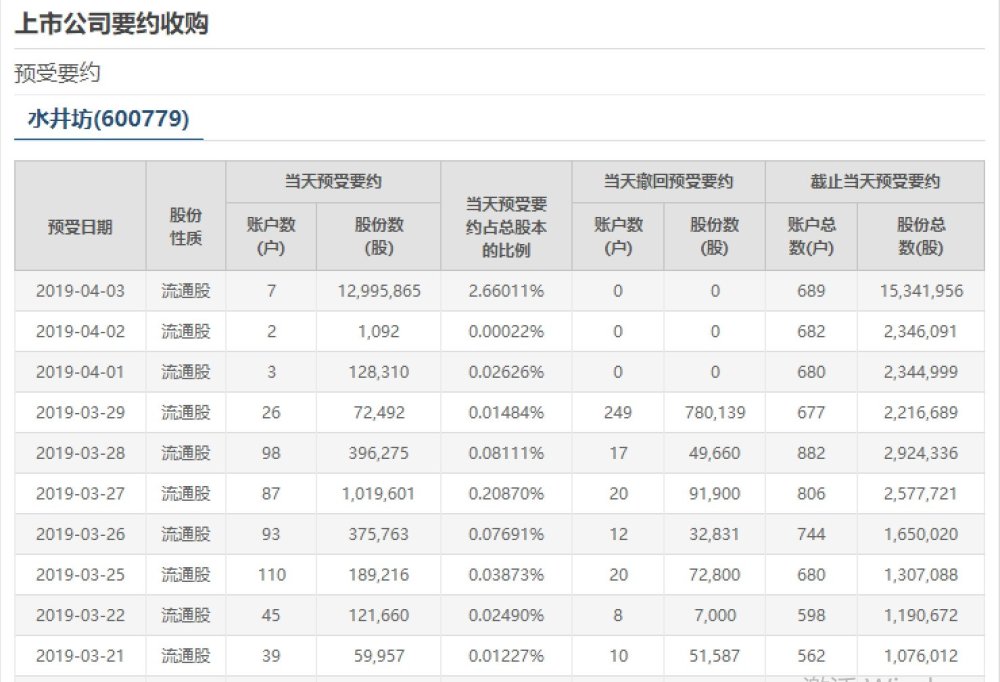The width and height of the screenshot is (1000, 682).
Task: Click the withdrawn shares 51,587
Action: point(715,656)
